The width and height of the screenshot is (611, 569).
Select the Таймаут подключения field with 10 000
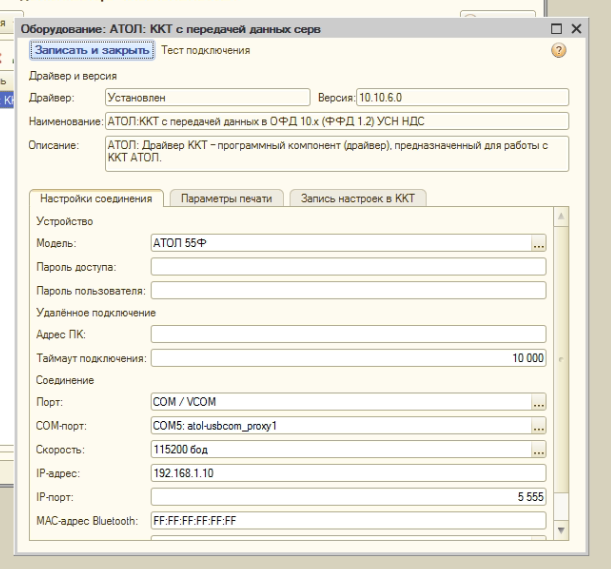pos(348,358)
